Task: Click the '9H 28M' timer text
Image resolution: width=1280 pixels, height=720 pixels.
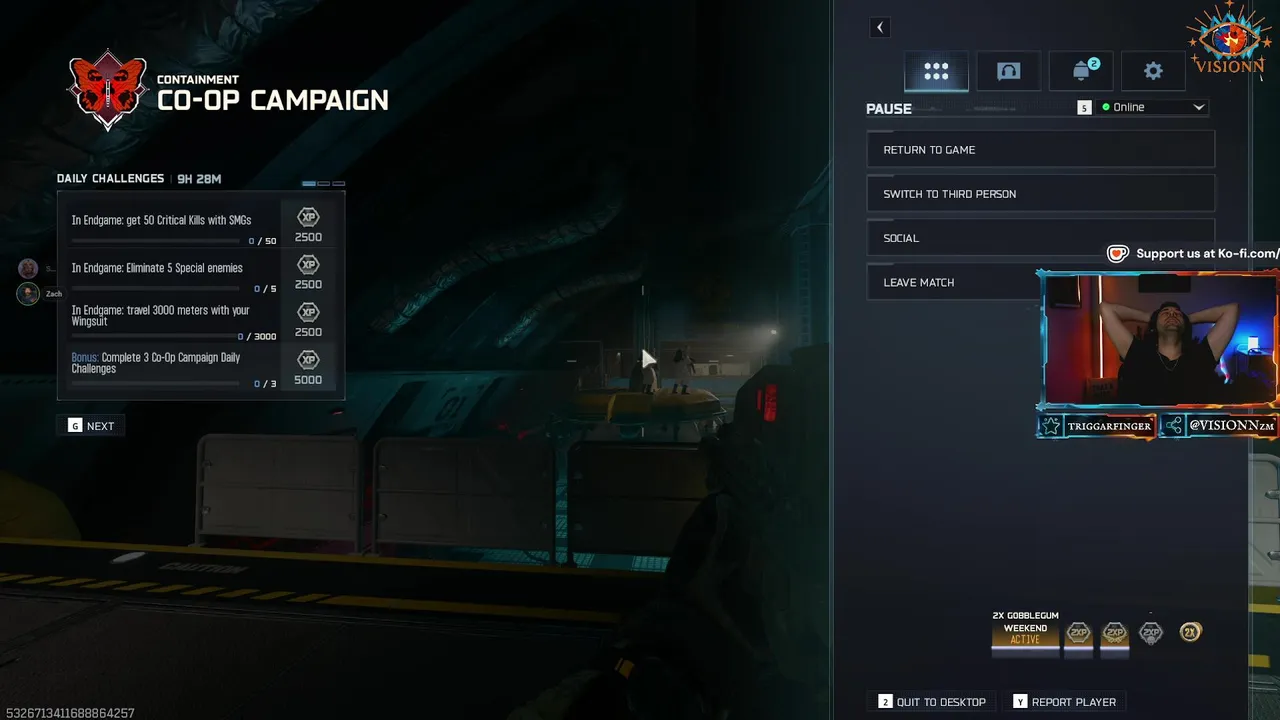Action: pyautogui.click(x=199, y=179)
